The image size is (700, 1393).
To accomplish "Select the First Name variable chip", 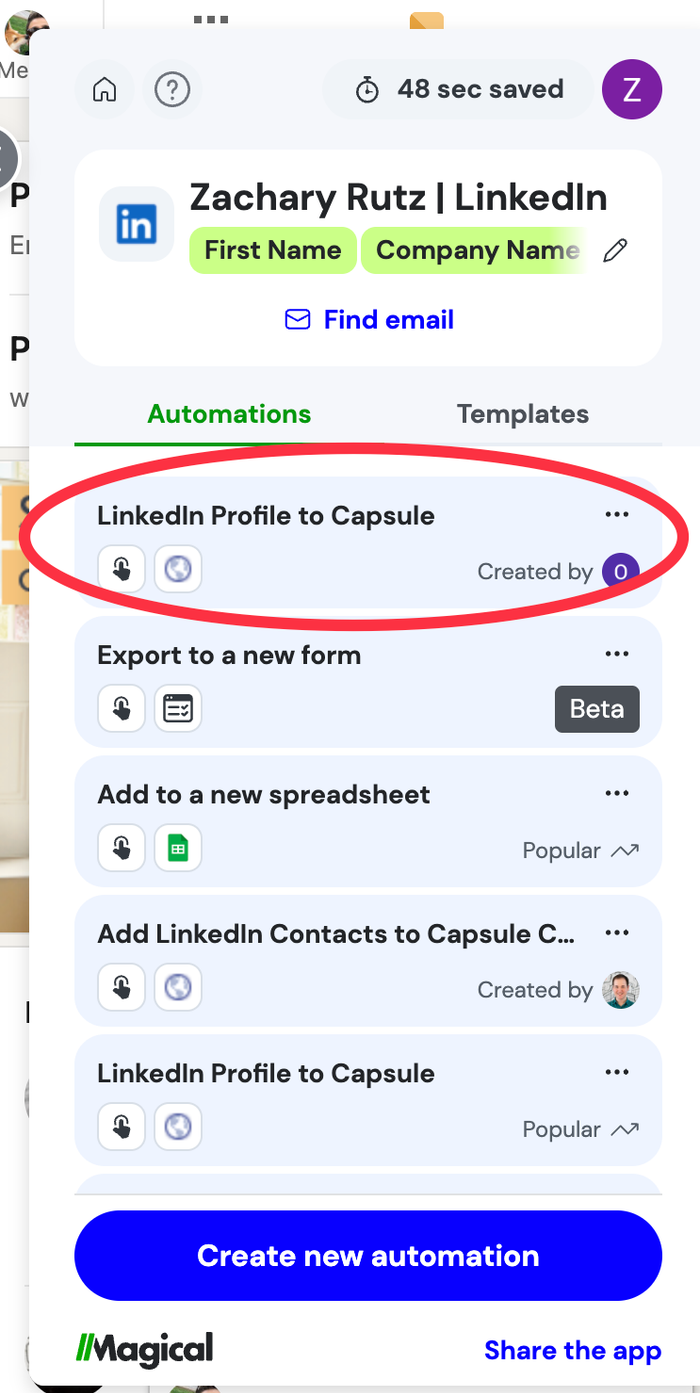I will click(x=272, y=250).
